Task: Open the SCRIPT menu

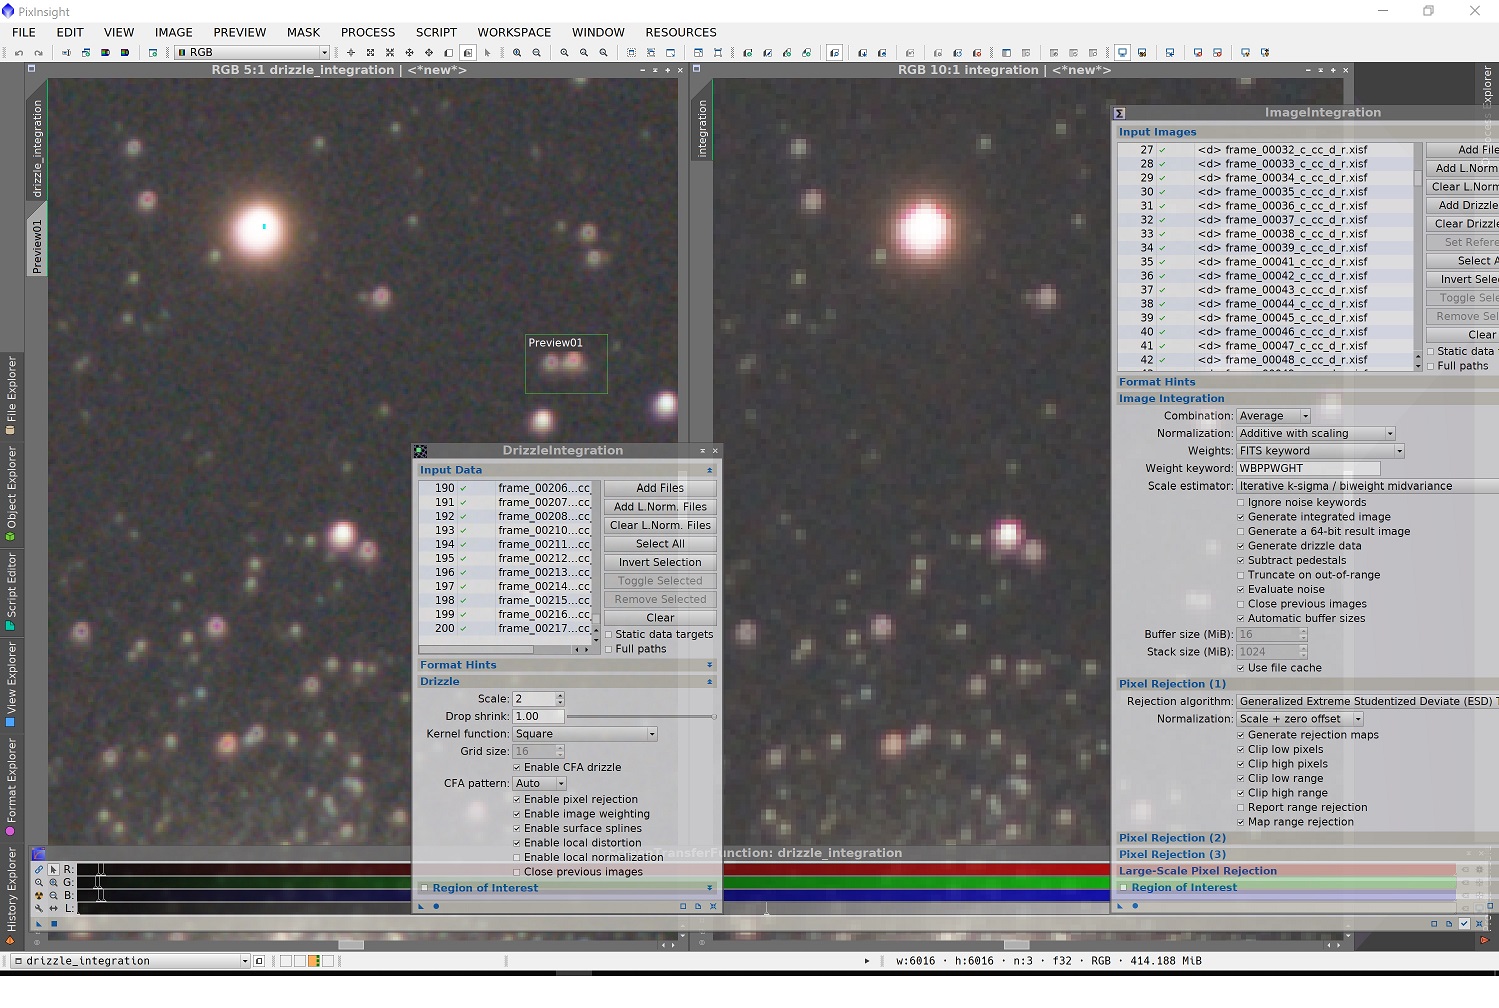Action: pos(436,32)
